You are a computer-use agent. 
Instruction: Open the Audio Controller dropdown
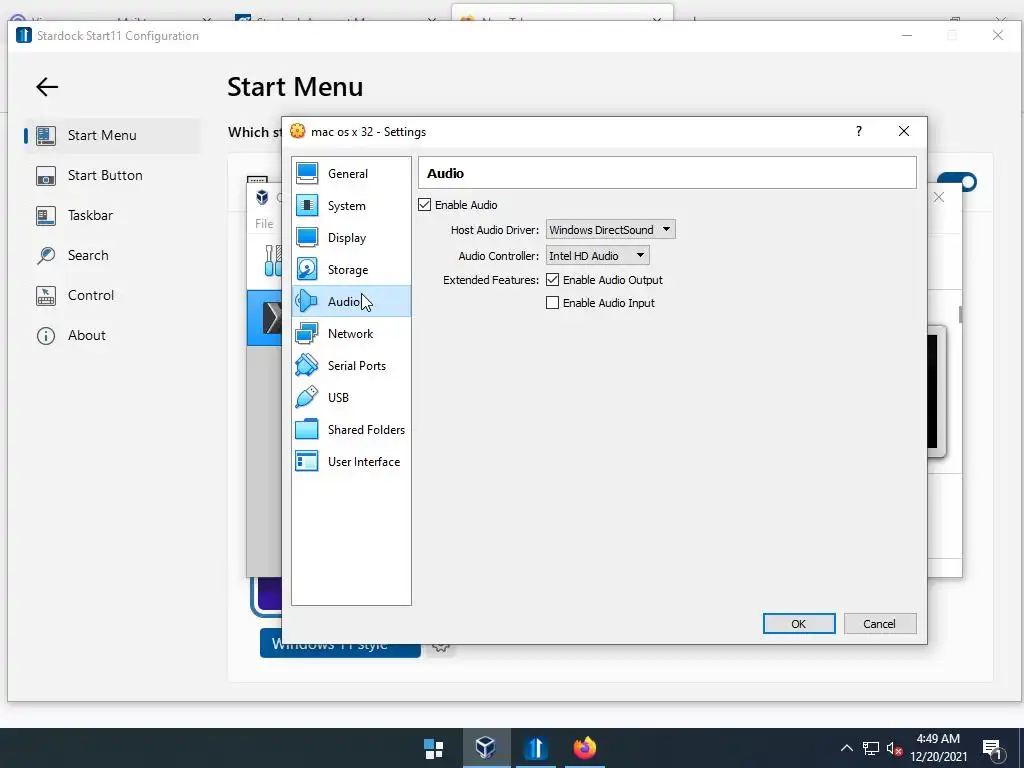pyautogui.click(x=598, y=256)
